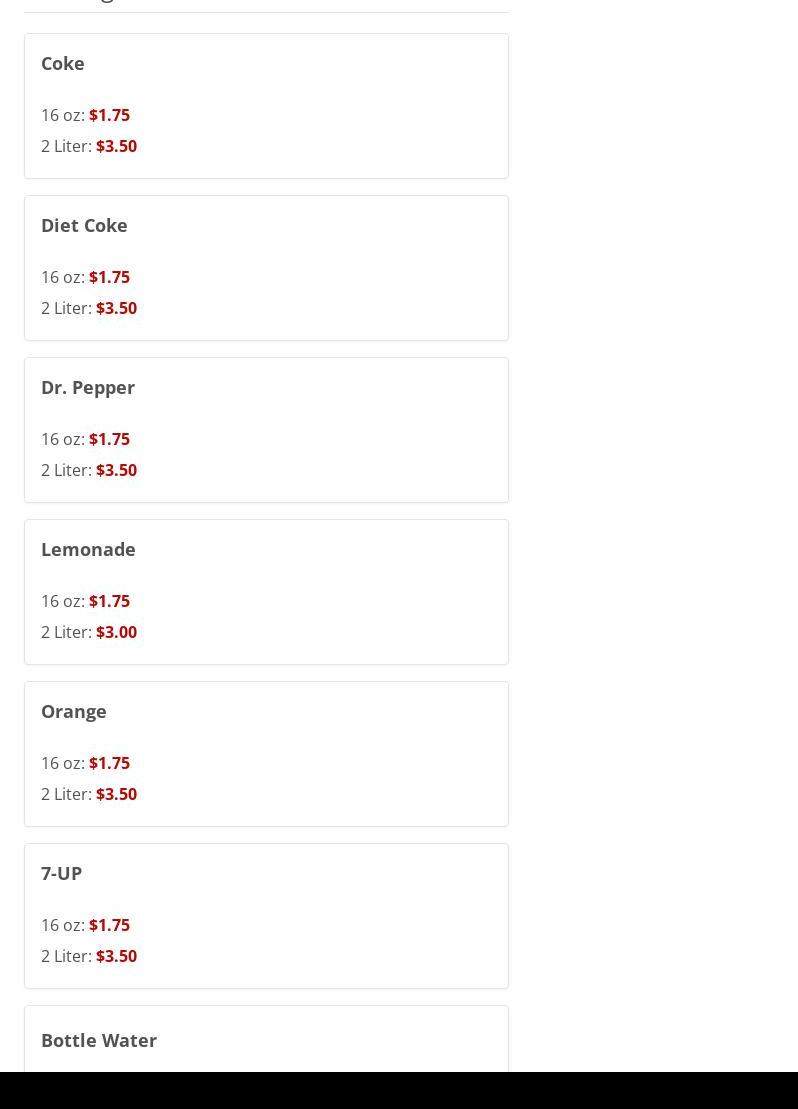The height and width of the screenshot is (1109, 798).
Task: Select 7-UP 16 oz price
Action: [x=109, y=925]
